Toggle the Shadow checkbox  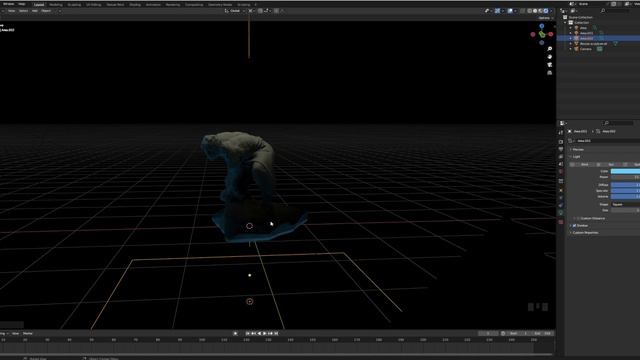pyautogui.click(x=575, y=226)
